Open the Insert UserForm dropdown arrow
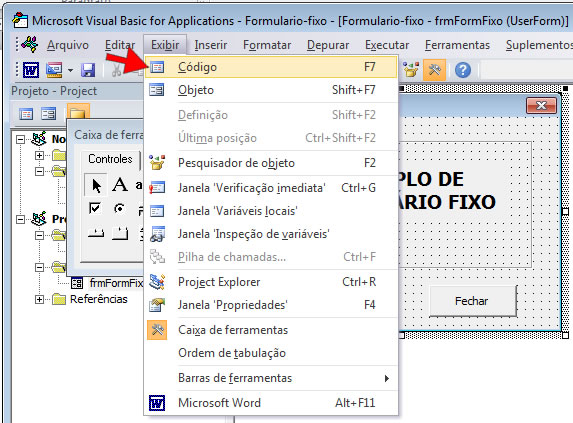The width and height of the screenshot is (573, 423). tap(70, 70)
